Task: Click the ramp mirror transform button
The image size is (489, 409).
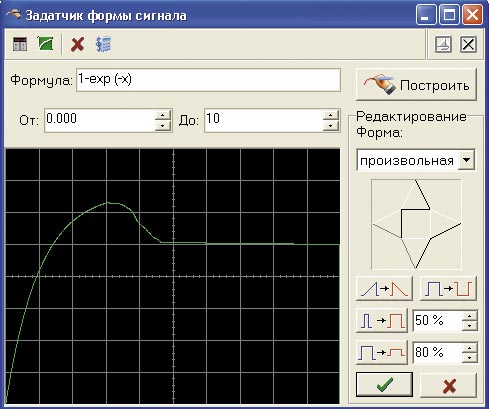Action: [384, 288]
